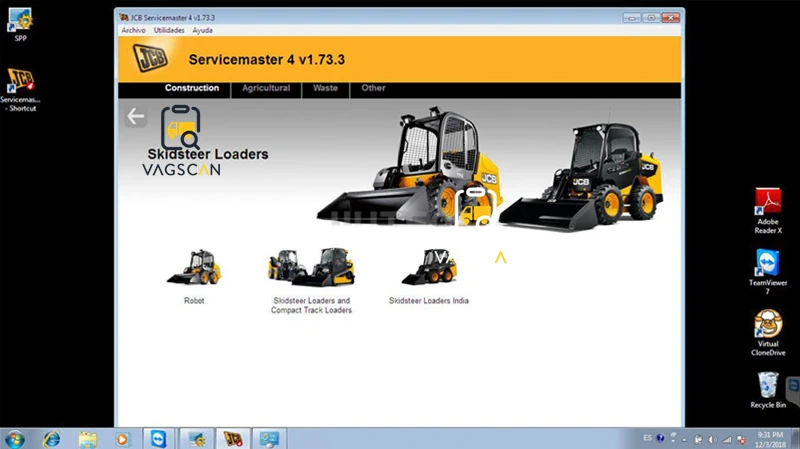This screenshot has height=449, width=800.
Task: Switch to the Agricultural tab
Action: click(266, 88)
